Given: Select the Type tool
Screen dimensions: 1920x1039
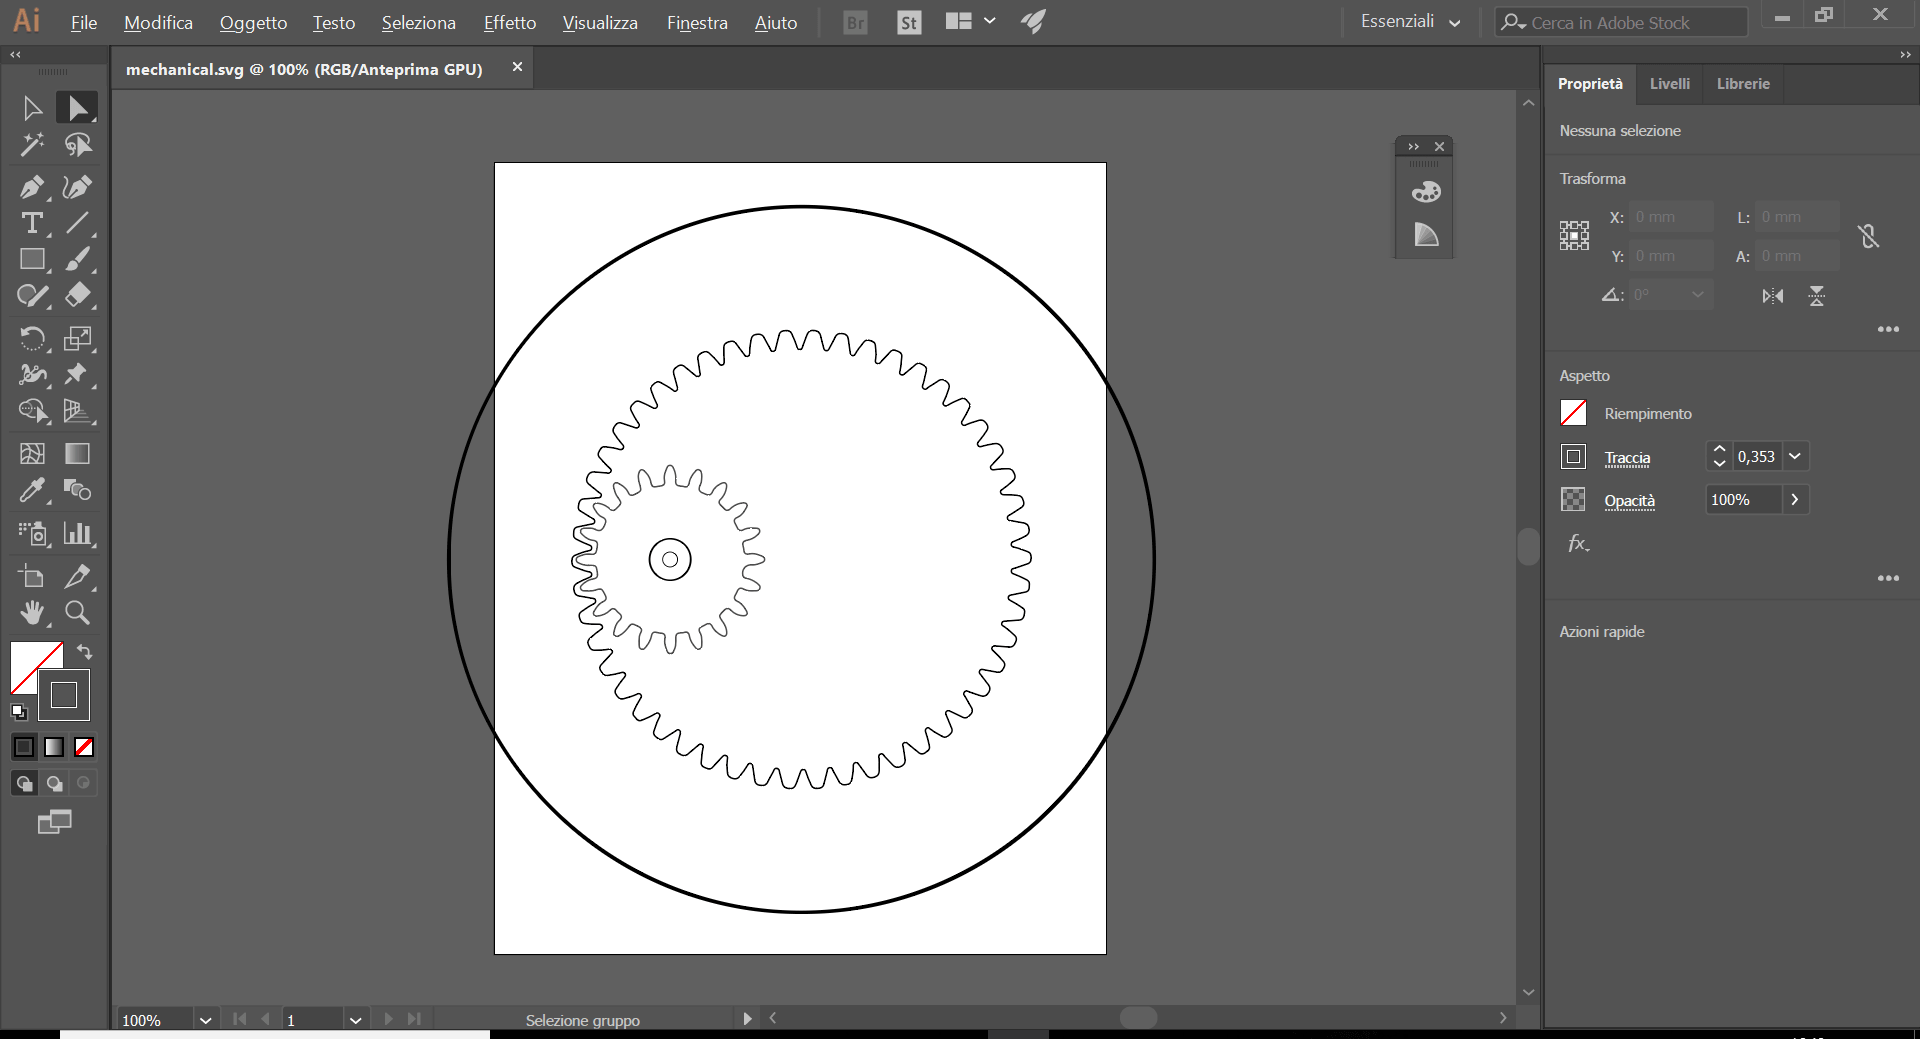Looking at the screenshot, I should click(32, 223).
